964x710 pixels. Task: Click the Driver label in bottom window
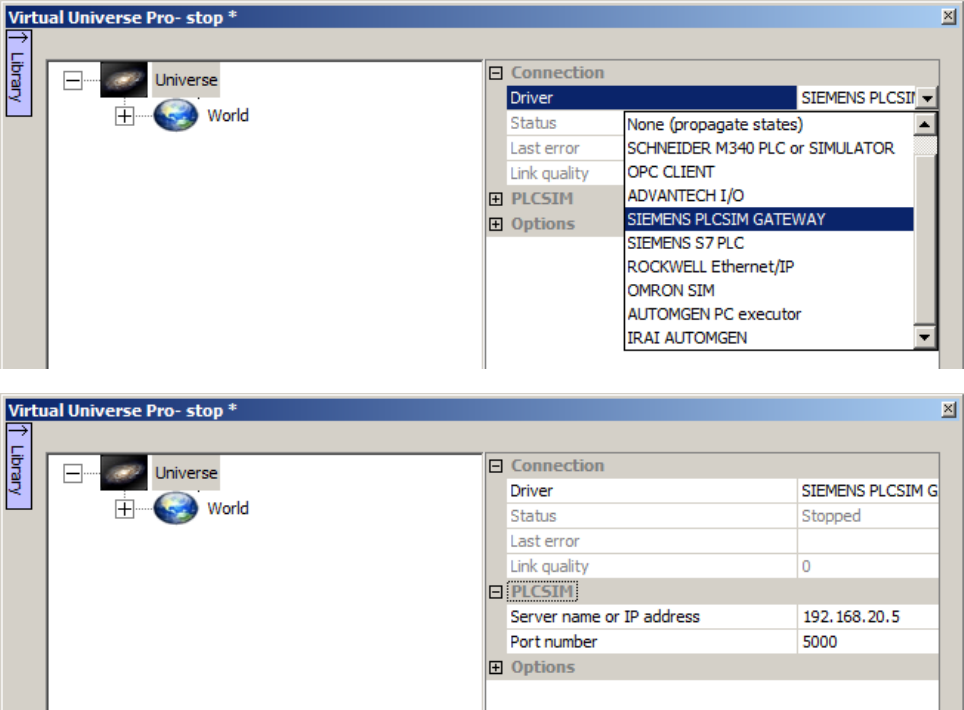pos(531,491)
